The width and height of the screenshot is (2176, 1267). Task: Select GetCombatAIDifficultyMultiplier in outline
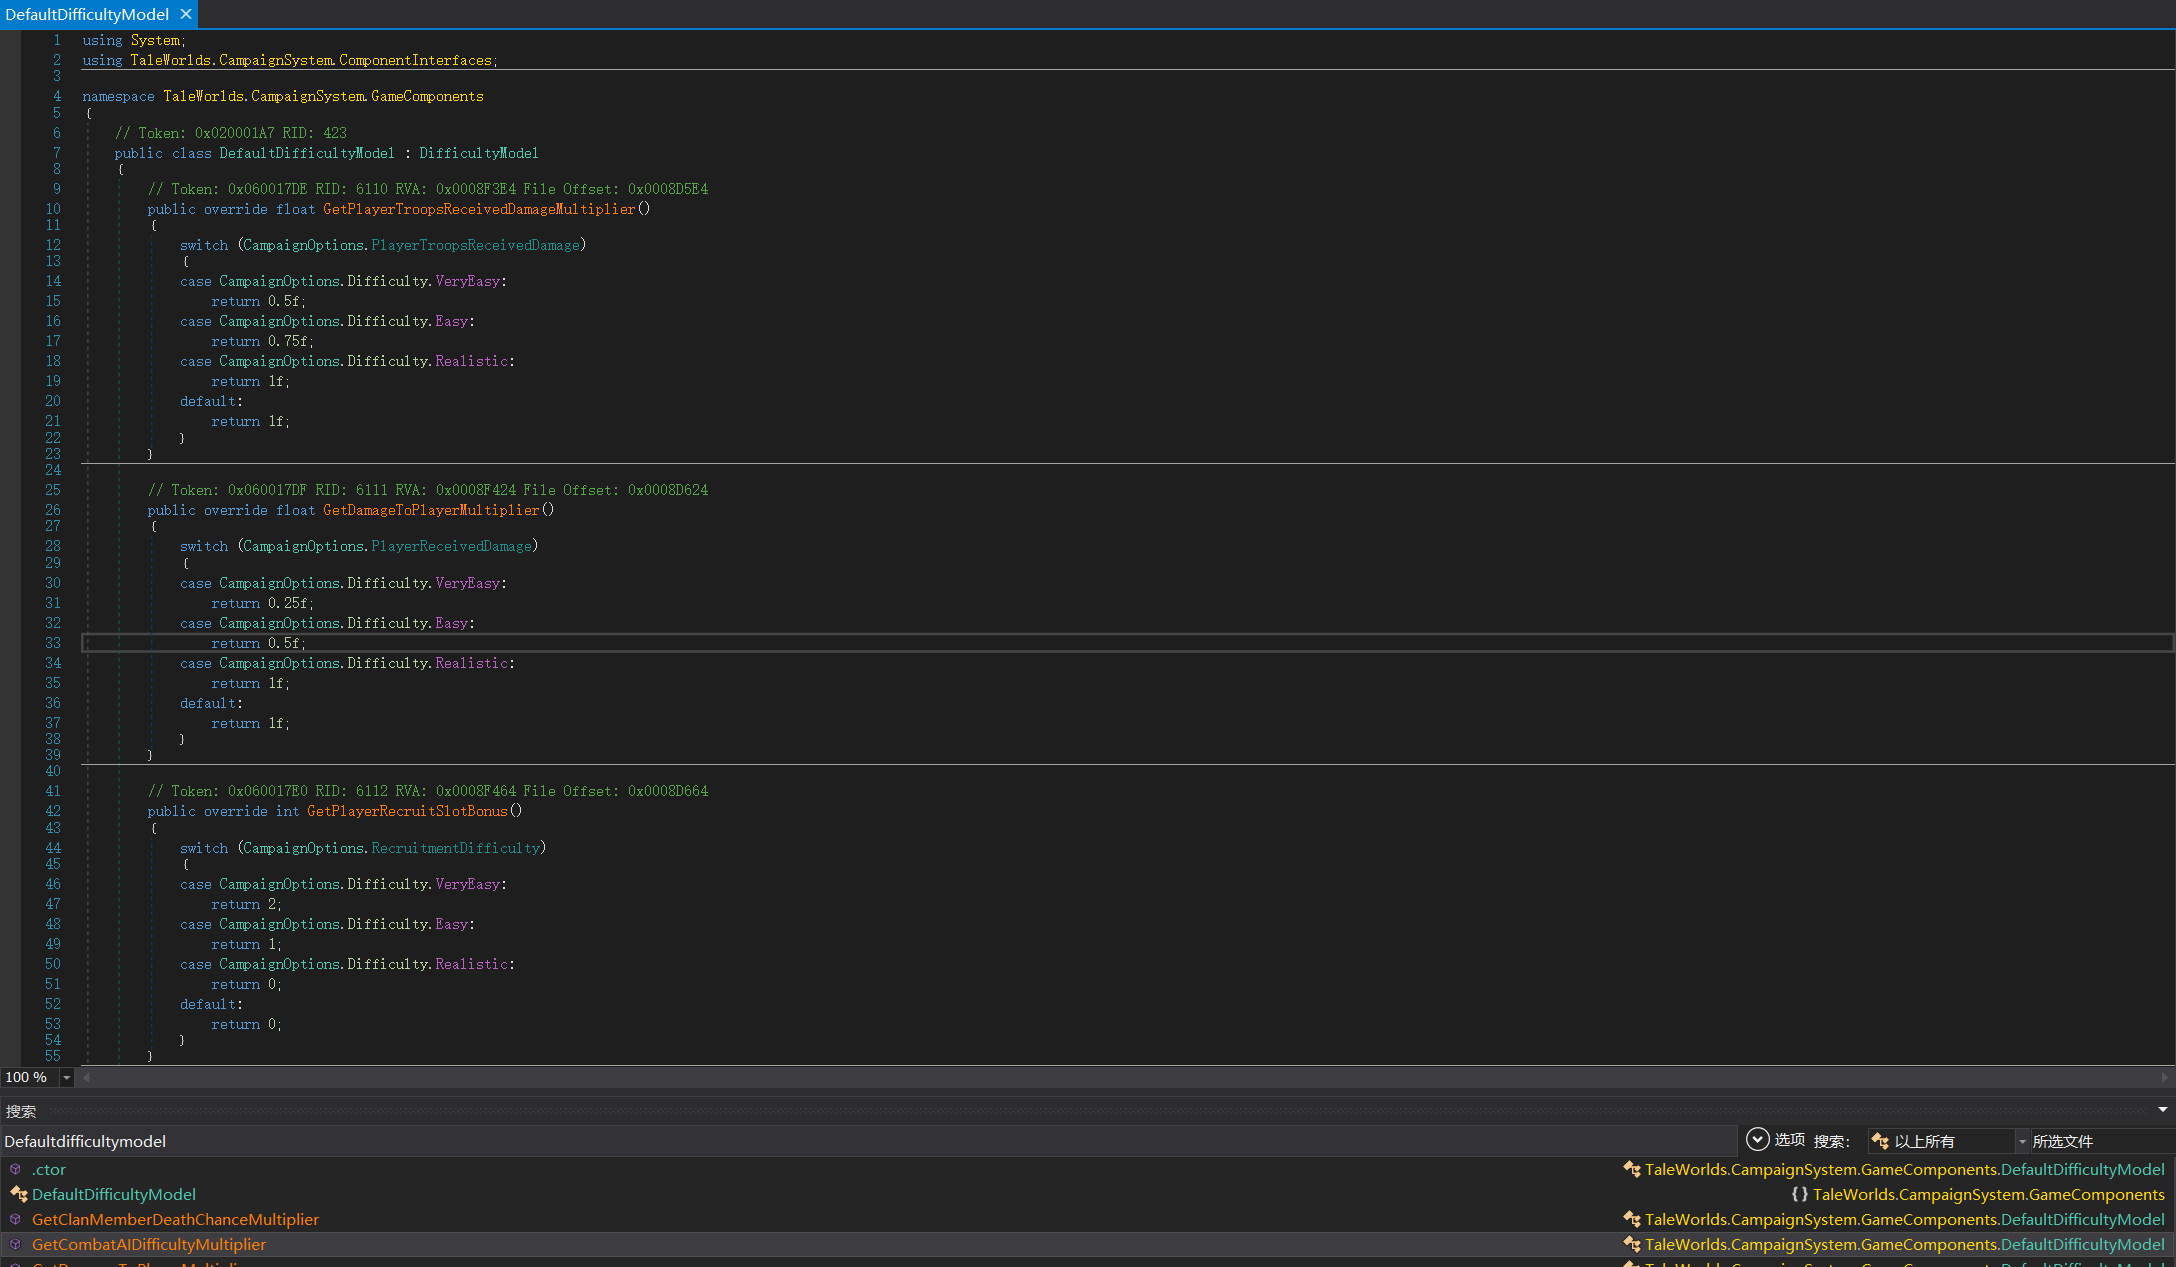pos(148,1243)
